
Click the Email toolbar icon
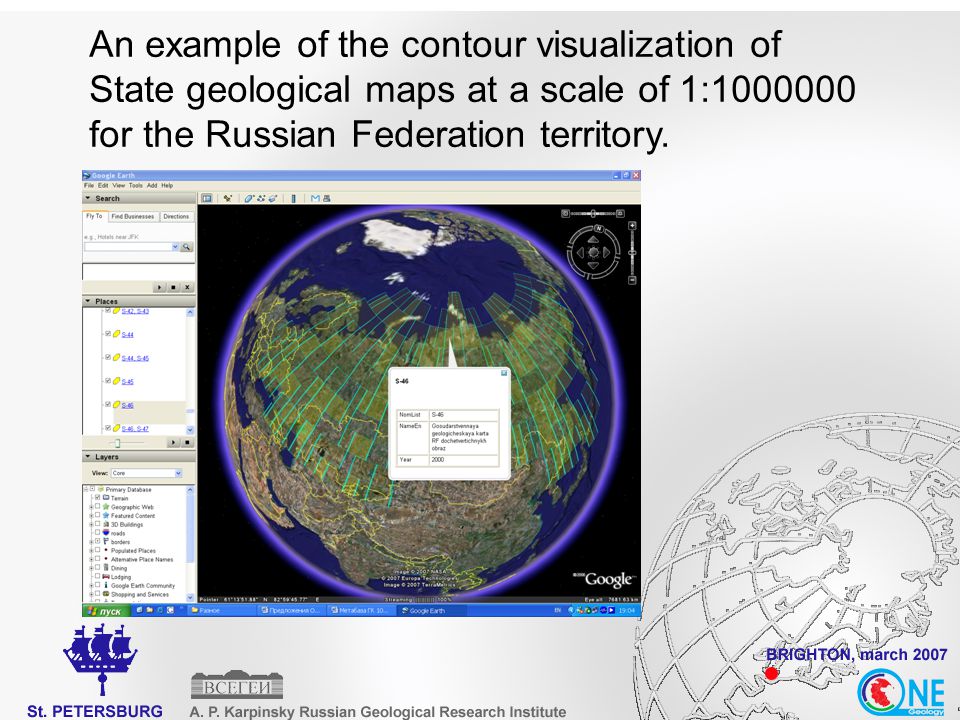[315, 198]
